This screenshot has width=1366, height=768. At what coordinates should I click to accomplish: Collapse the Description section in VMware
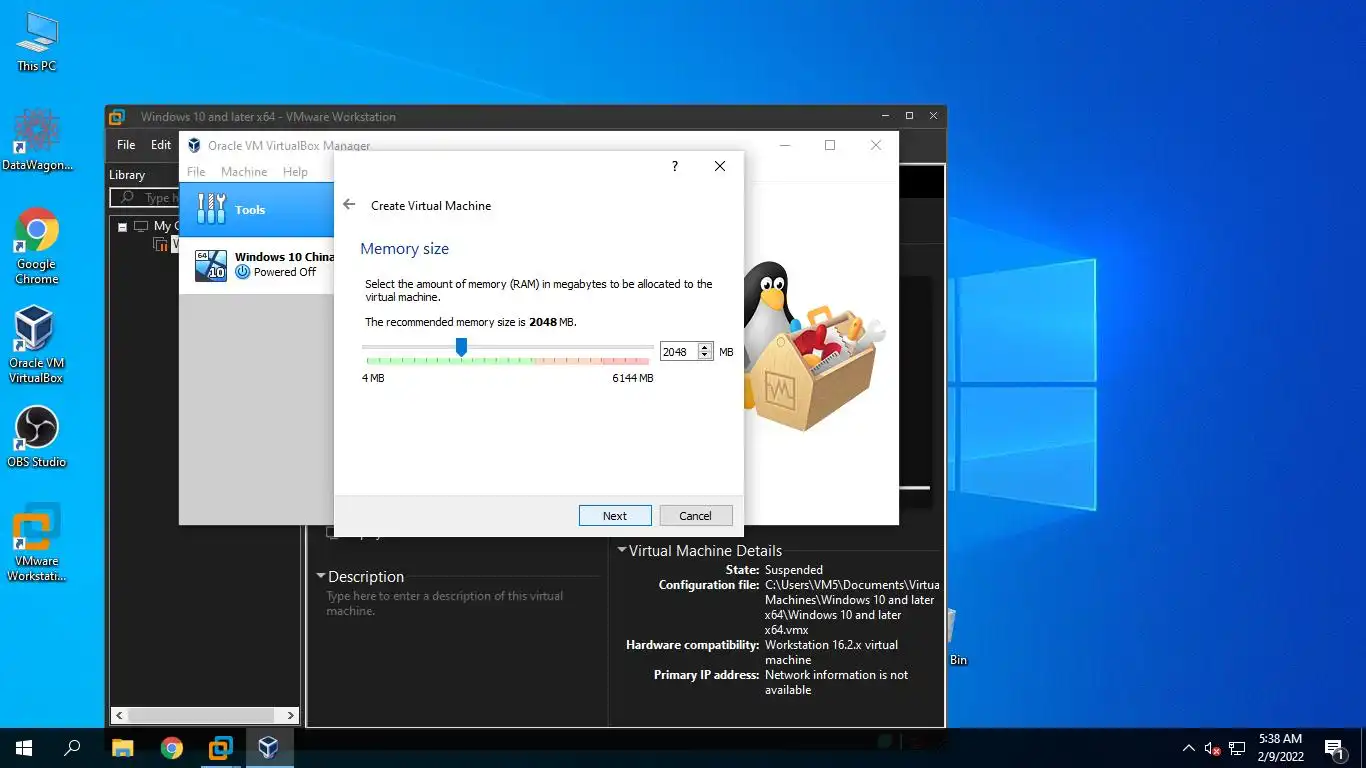[321, 576]
